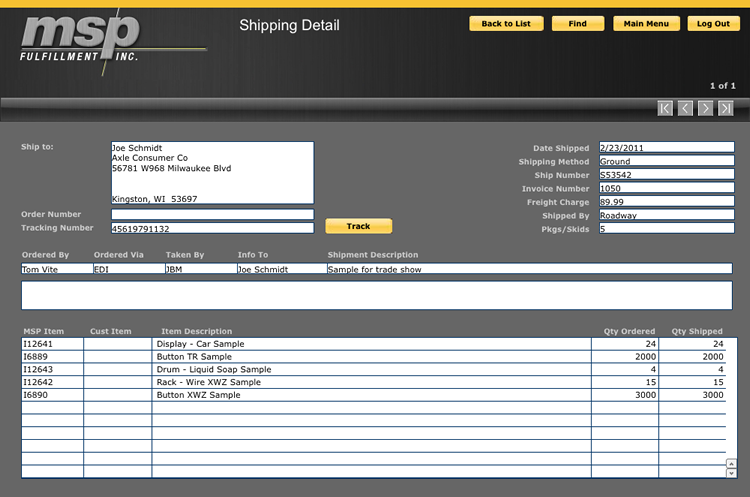750x497 pixels.
Task: Jump to the last record arrow icon
Action: click(x=726, y=108)
